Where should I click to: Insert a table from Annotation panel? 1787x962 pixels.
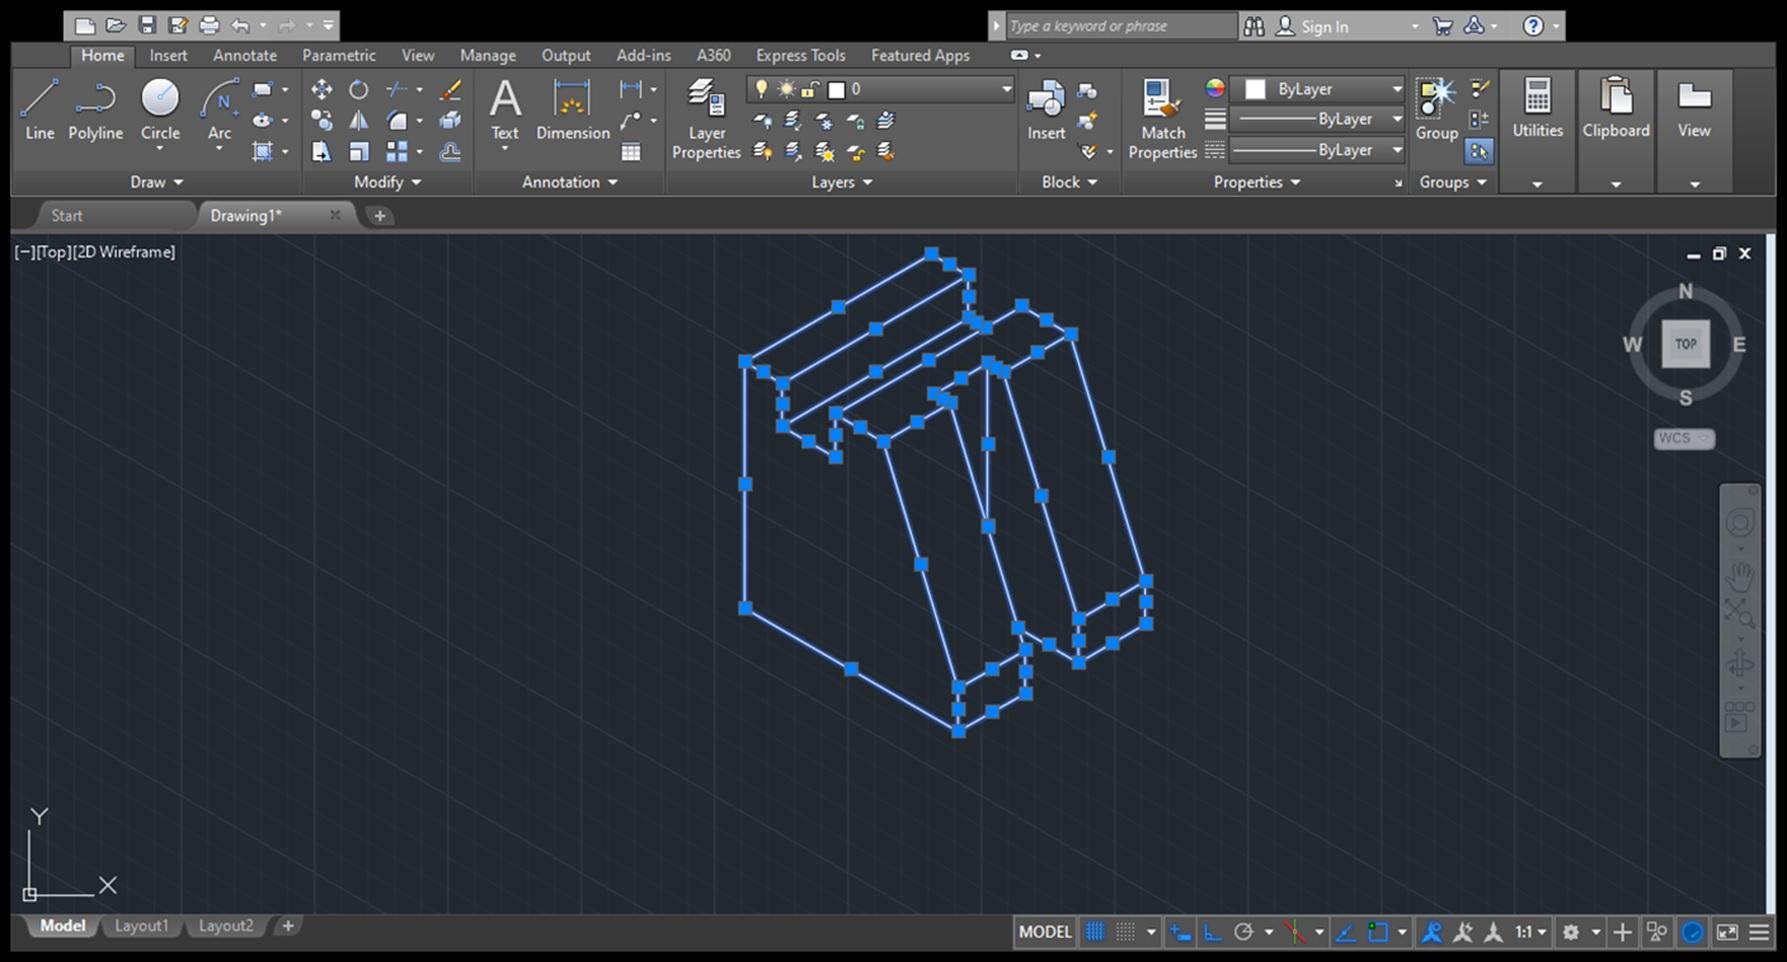coord(630,152)
